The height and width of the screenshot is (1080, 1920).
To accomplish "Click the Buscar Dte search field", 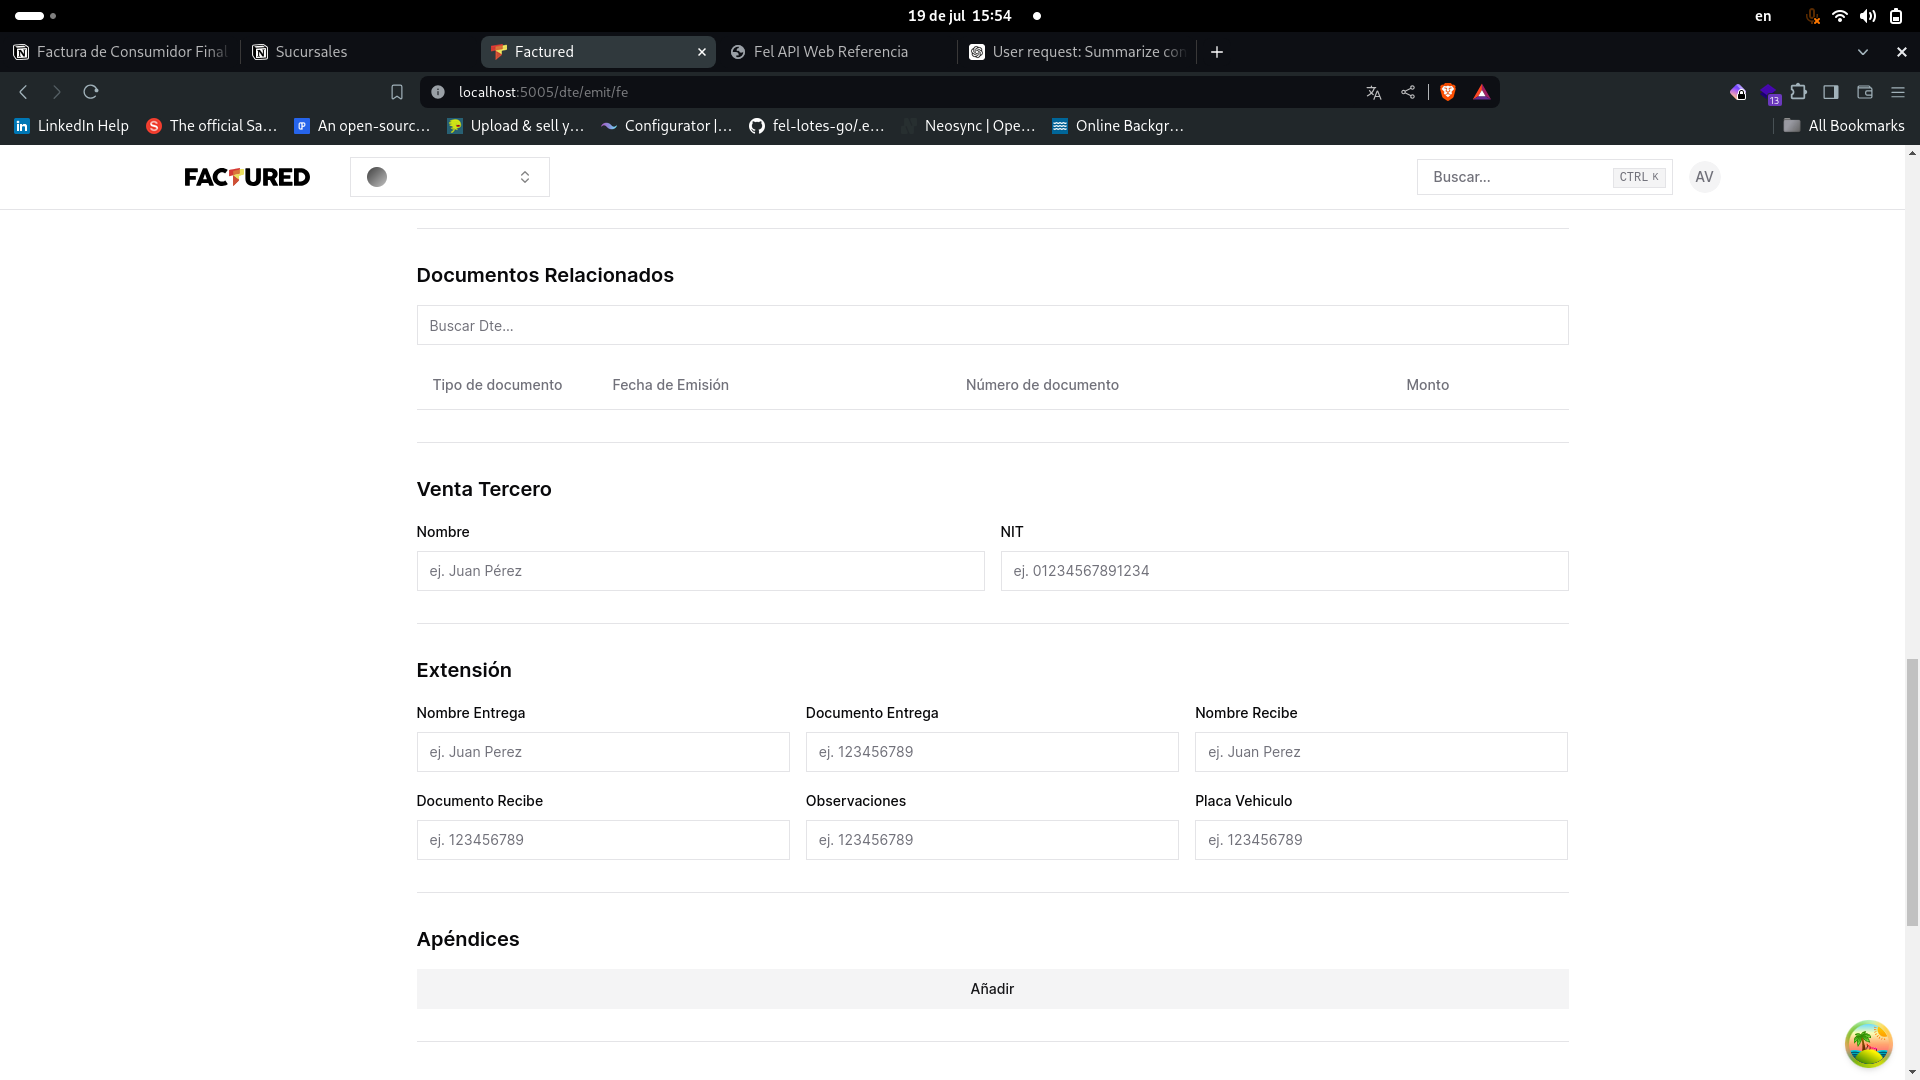I will tap(991, 326).
